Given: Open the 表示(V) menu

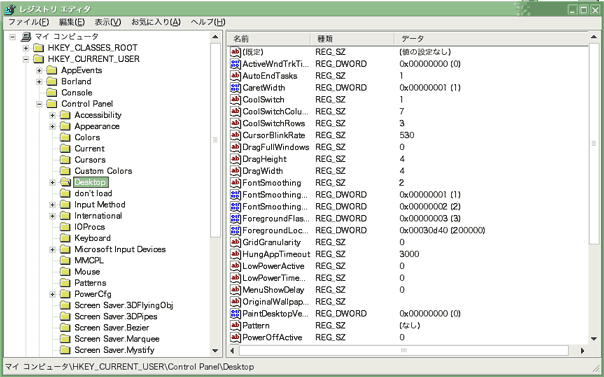Looking at the screenshot, I should pos(108,22).
